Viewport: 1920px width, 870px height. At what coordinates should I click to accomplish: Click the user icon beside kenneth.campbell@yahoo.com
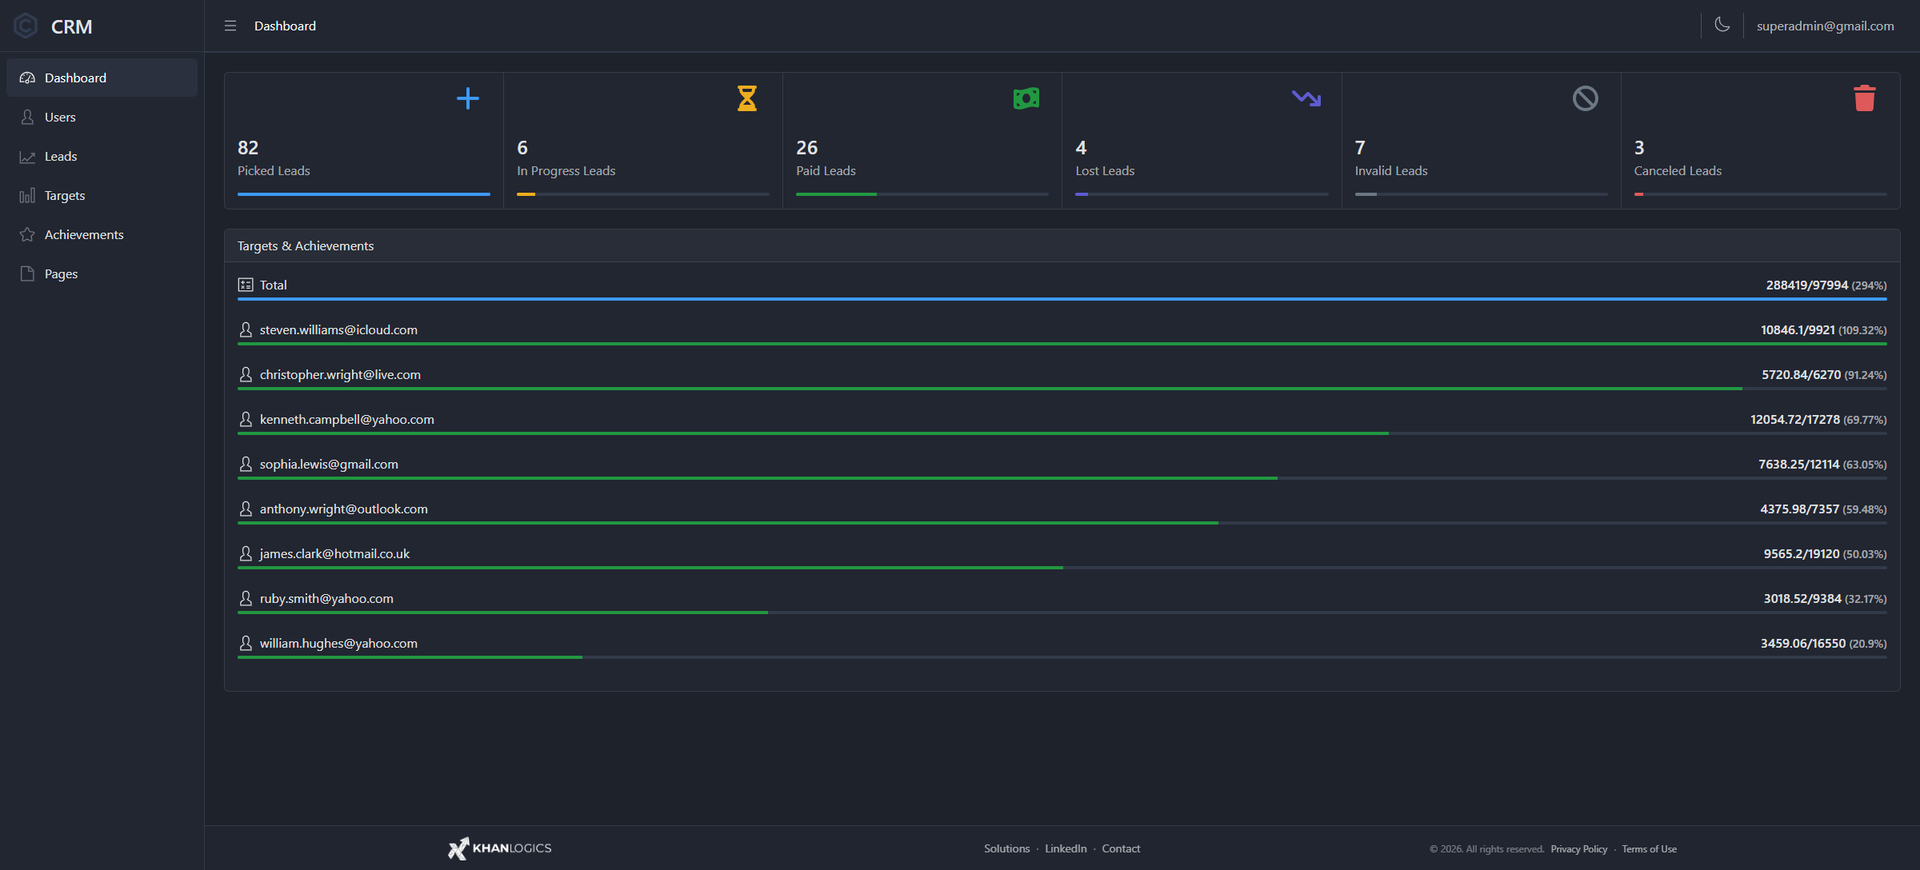click(246, 419)
